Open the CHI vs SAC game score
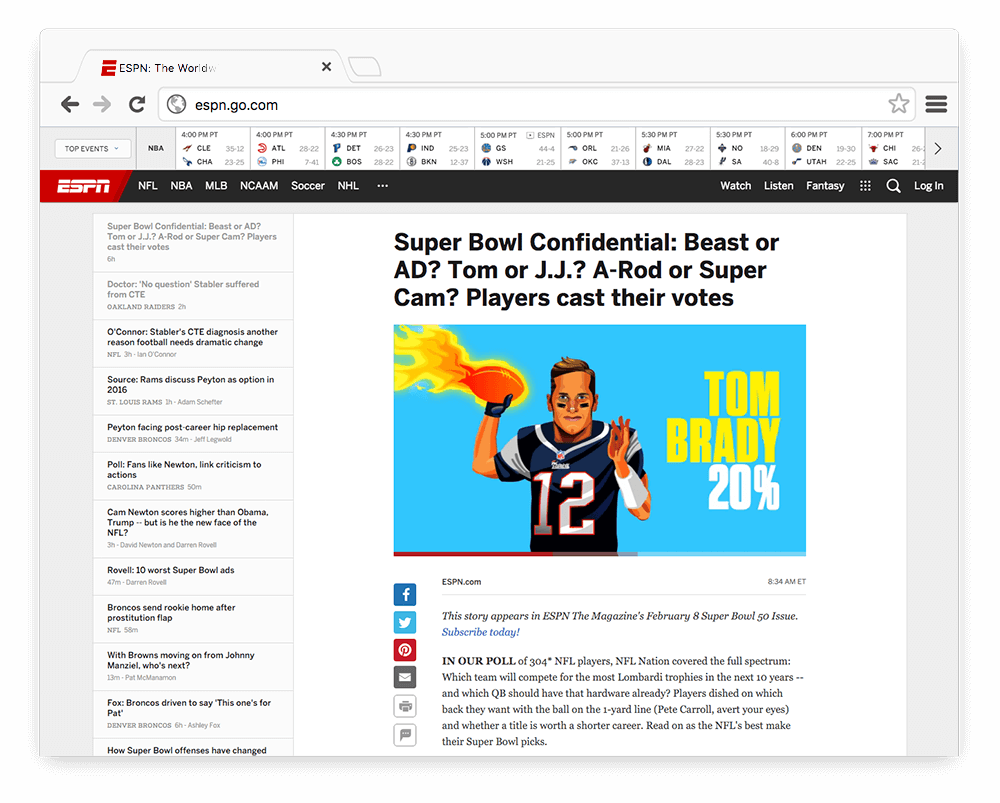1000x803 pixels. [x=893, y=149]
